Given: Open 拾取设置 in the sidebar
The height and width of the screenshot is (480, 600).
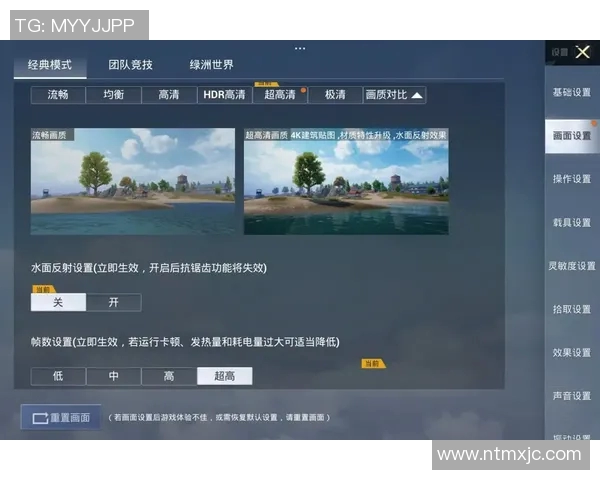Looking at the screenshot, I should pos(572,309).
